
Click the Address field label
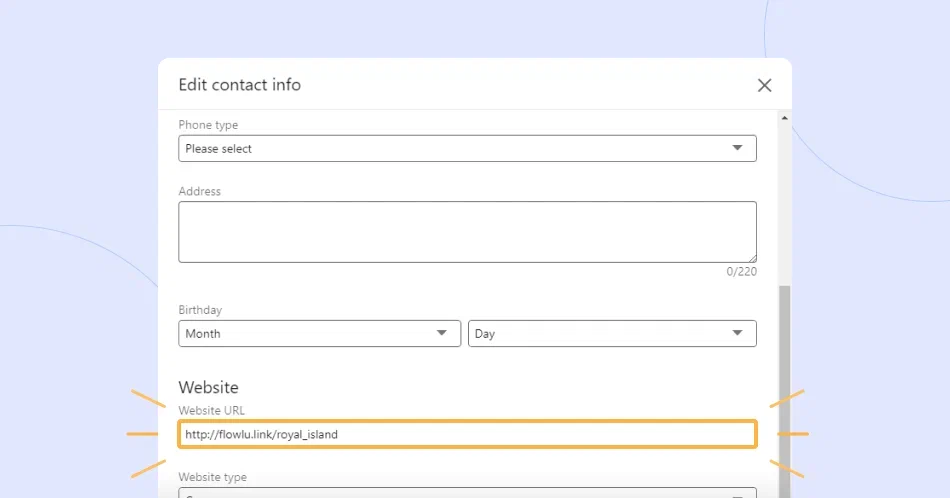click(199, 191)
